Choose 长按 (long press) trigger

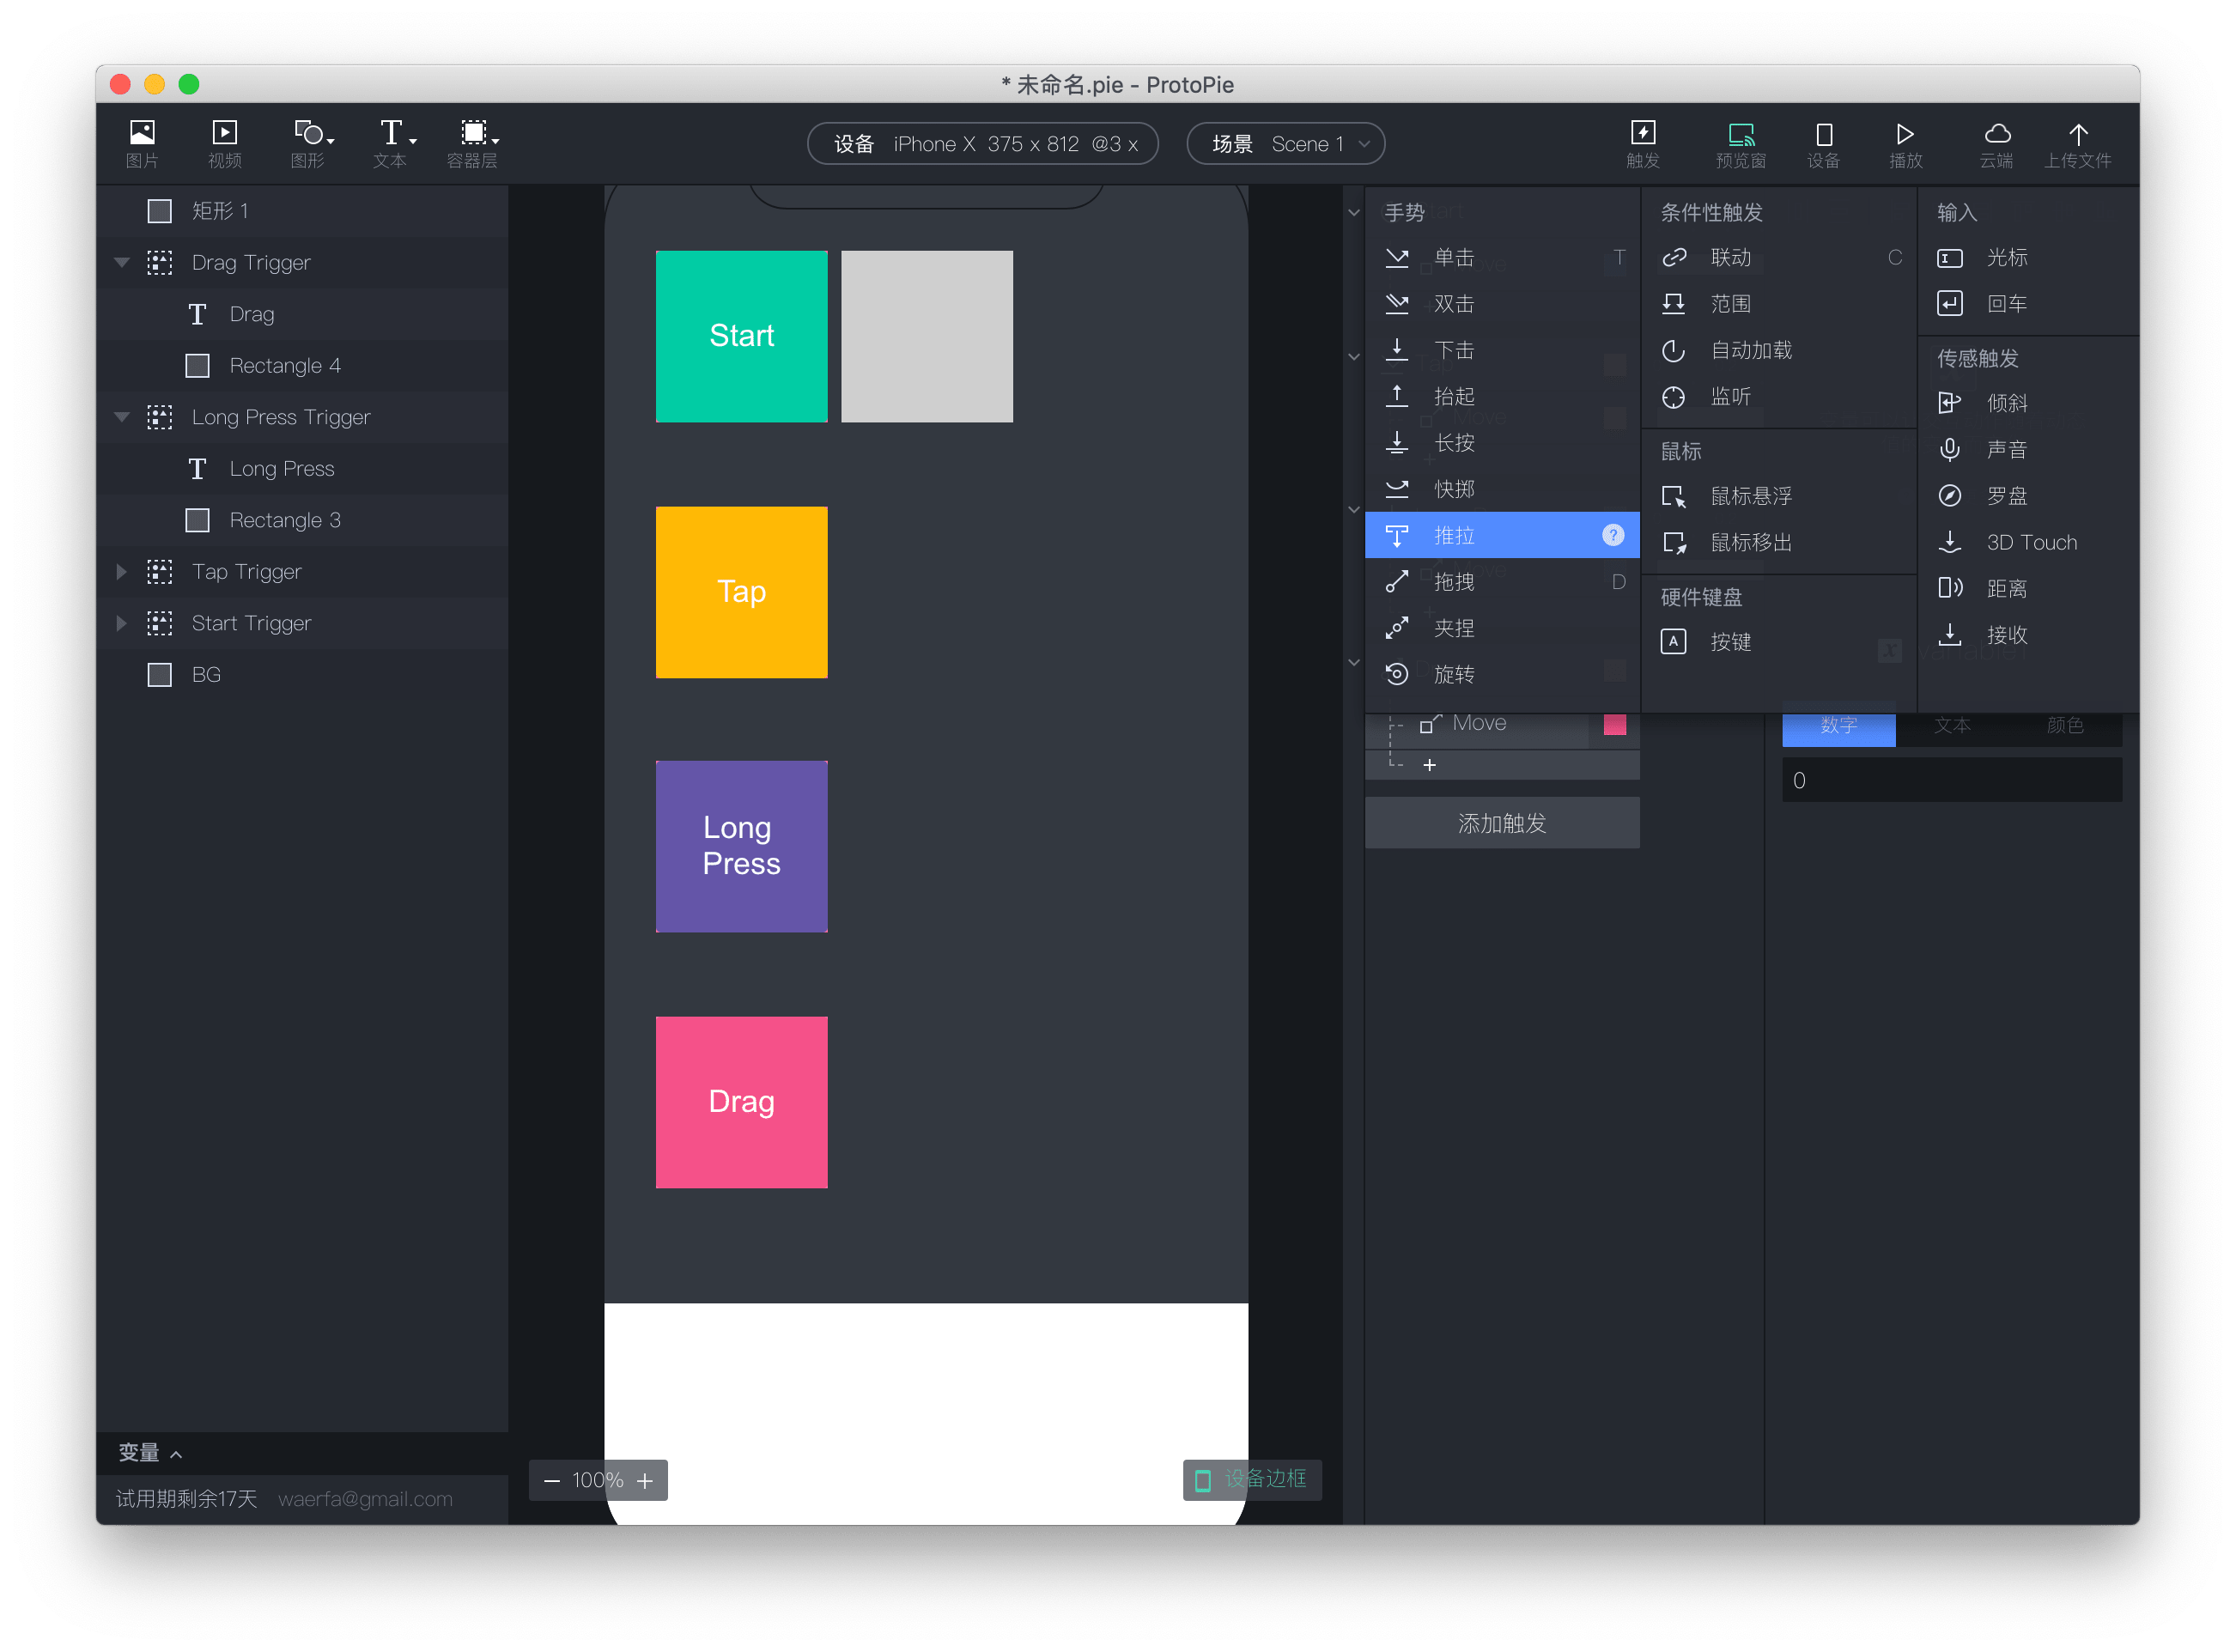1502,443
